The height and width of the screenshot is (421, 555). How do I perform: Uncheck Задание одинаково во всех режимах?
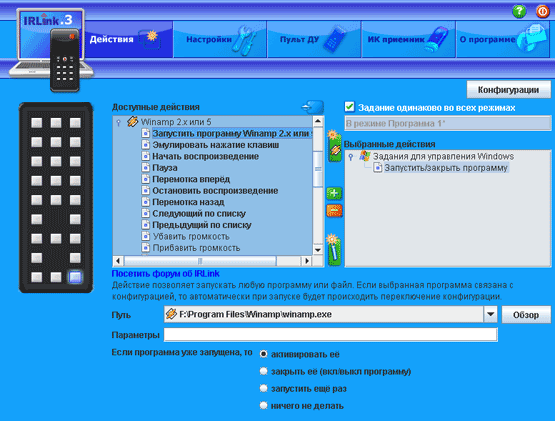(349, 107)
